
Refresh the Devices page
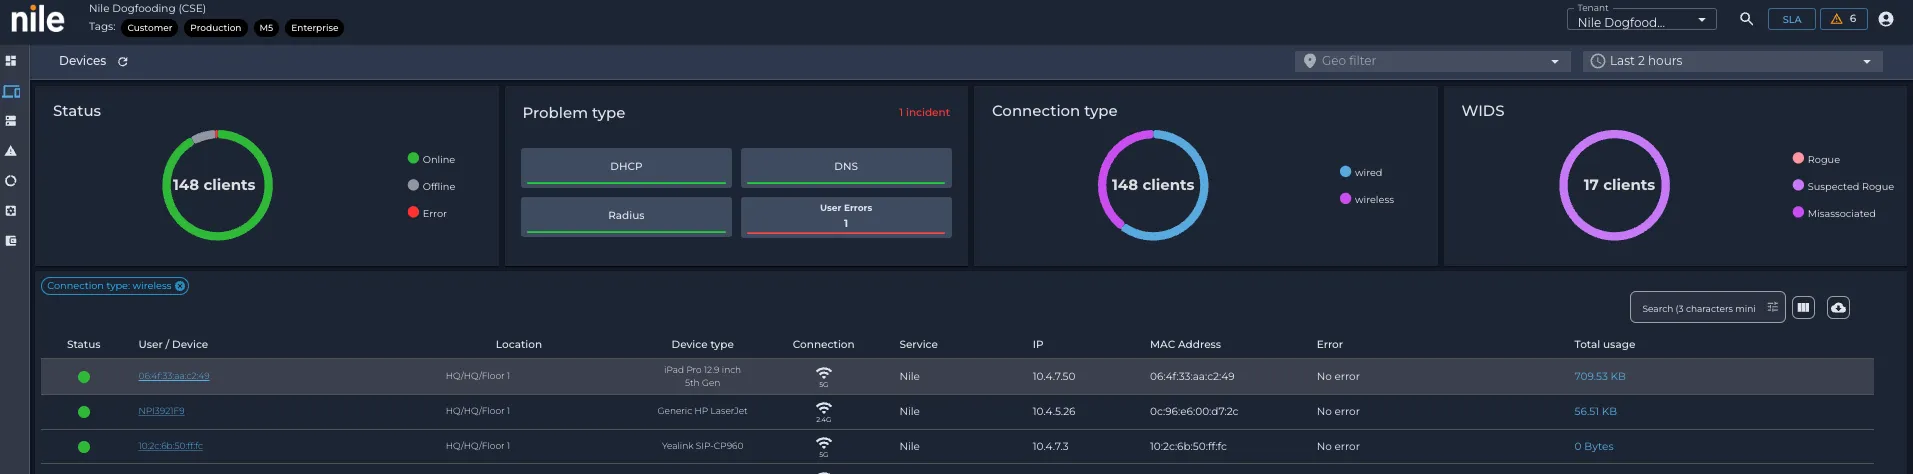click(x=123, y=62)
